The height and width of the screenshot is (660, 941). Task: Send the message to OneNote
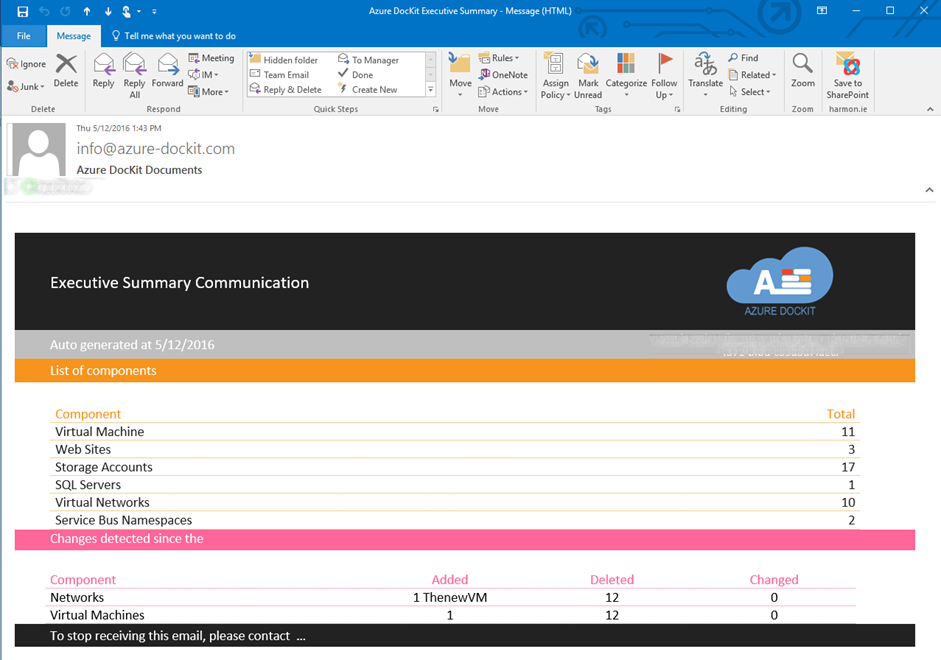pos(504,74)
